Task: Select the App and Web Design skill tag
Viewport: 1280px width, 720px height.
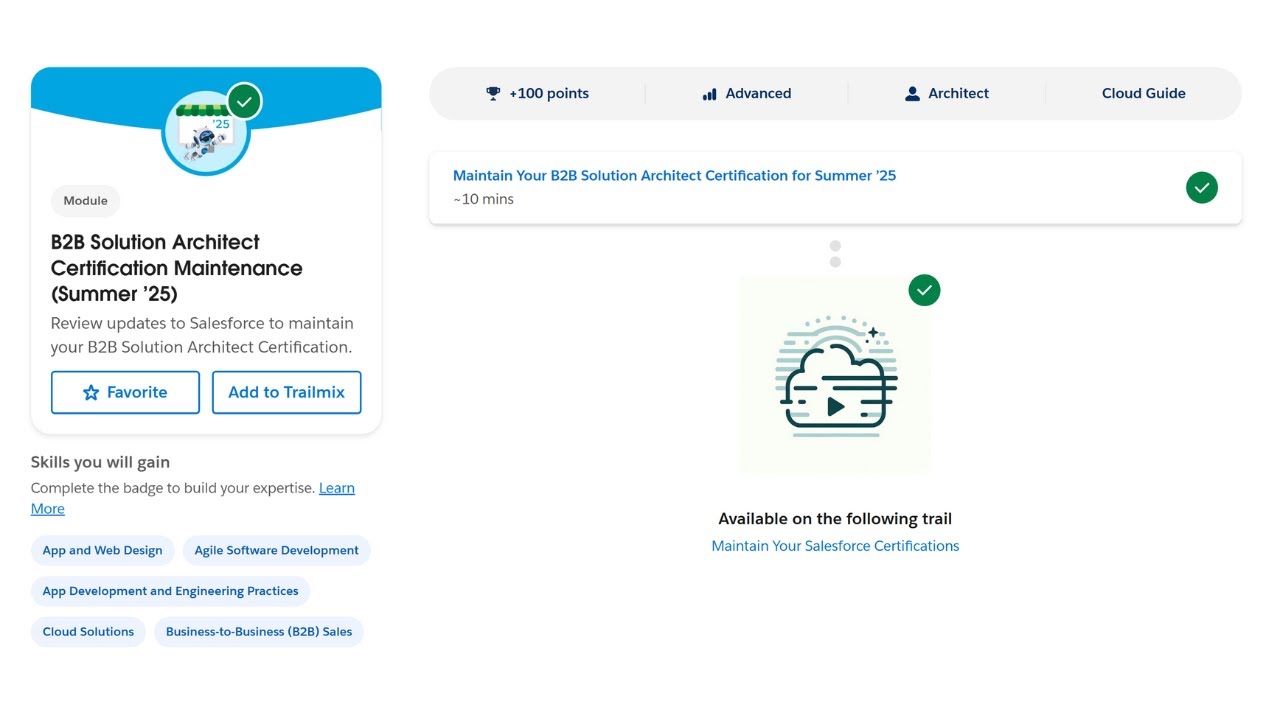Action: [x=102, y=550]
